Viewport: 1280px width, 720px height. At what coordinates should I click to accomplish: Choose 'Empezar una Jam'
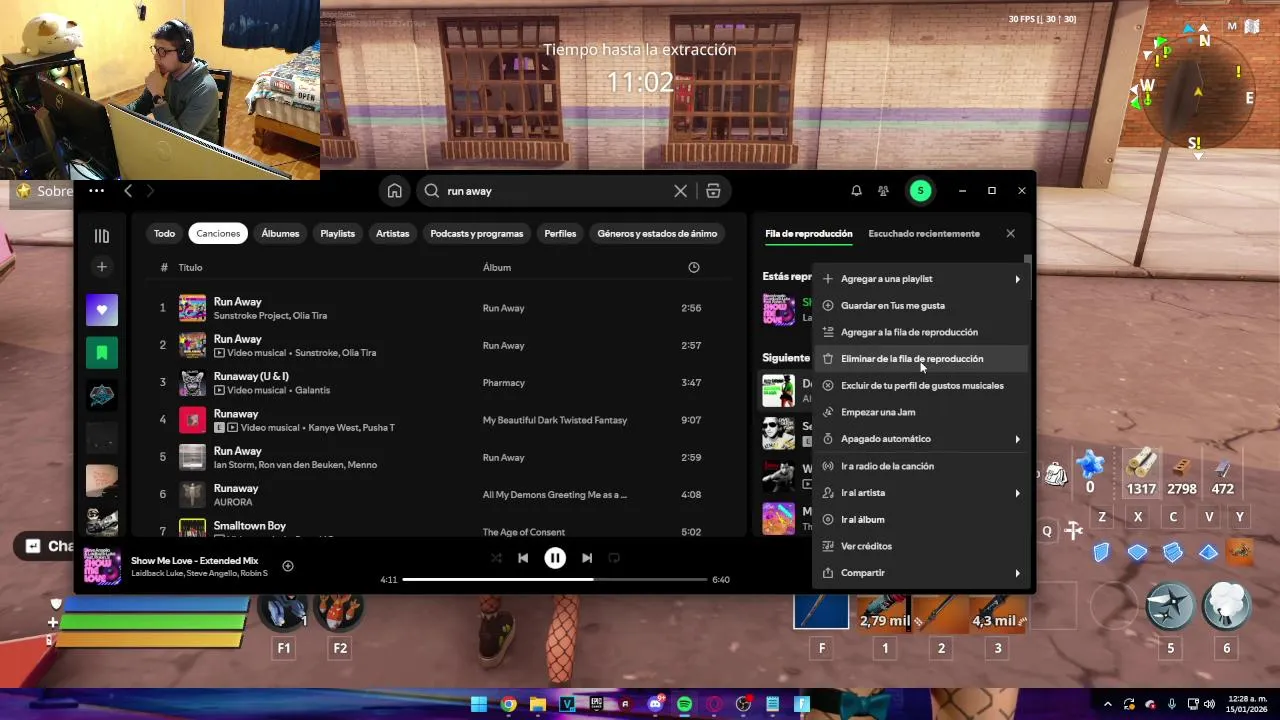pyautogui.click(x=922, y=412)
